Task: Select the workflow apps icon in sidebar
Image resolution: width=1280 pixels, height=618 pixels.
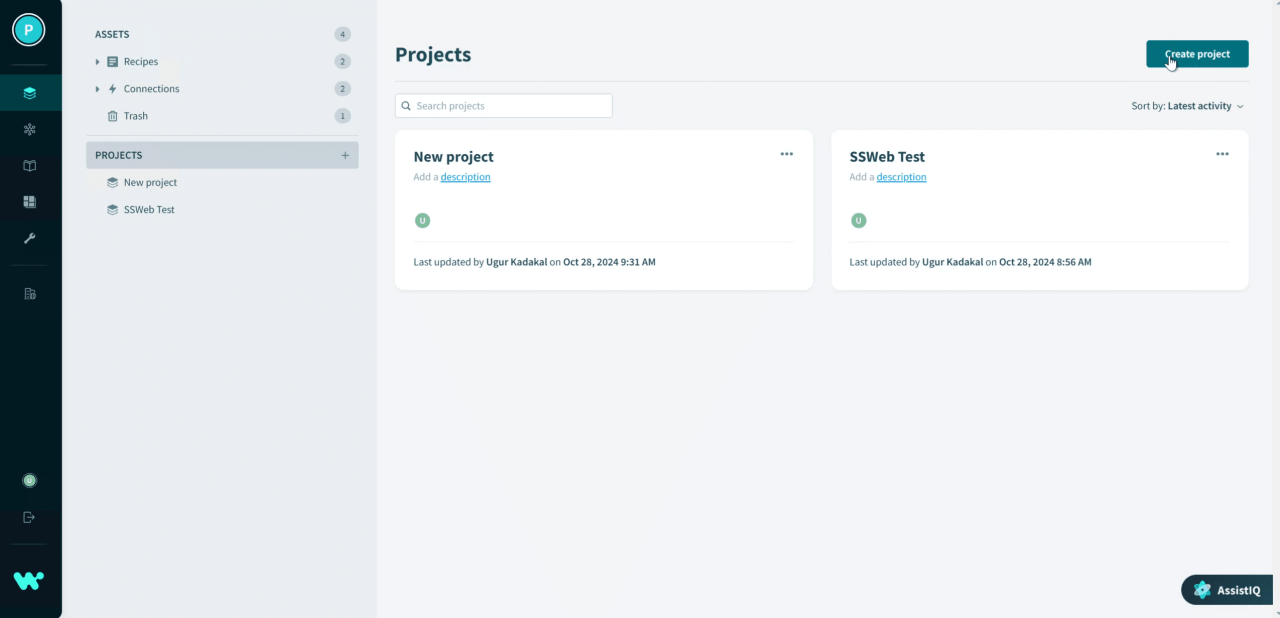Action: pos(29,129)
